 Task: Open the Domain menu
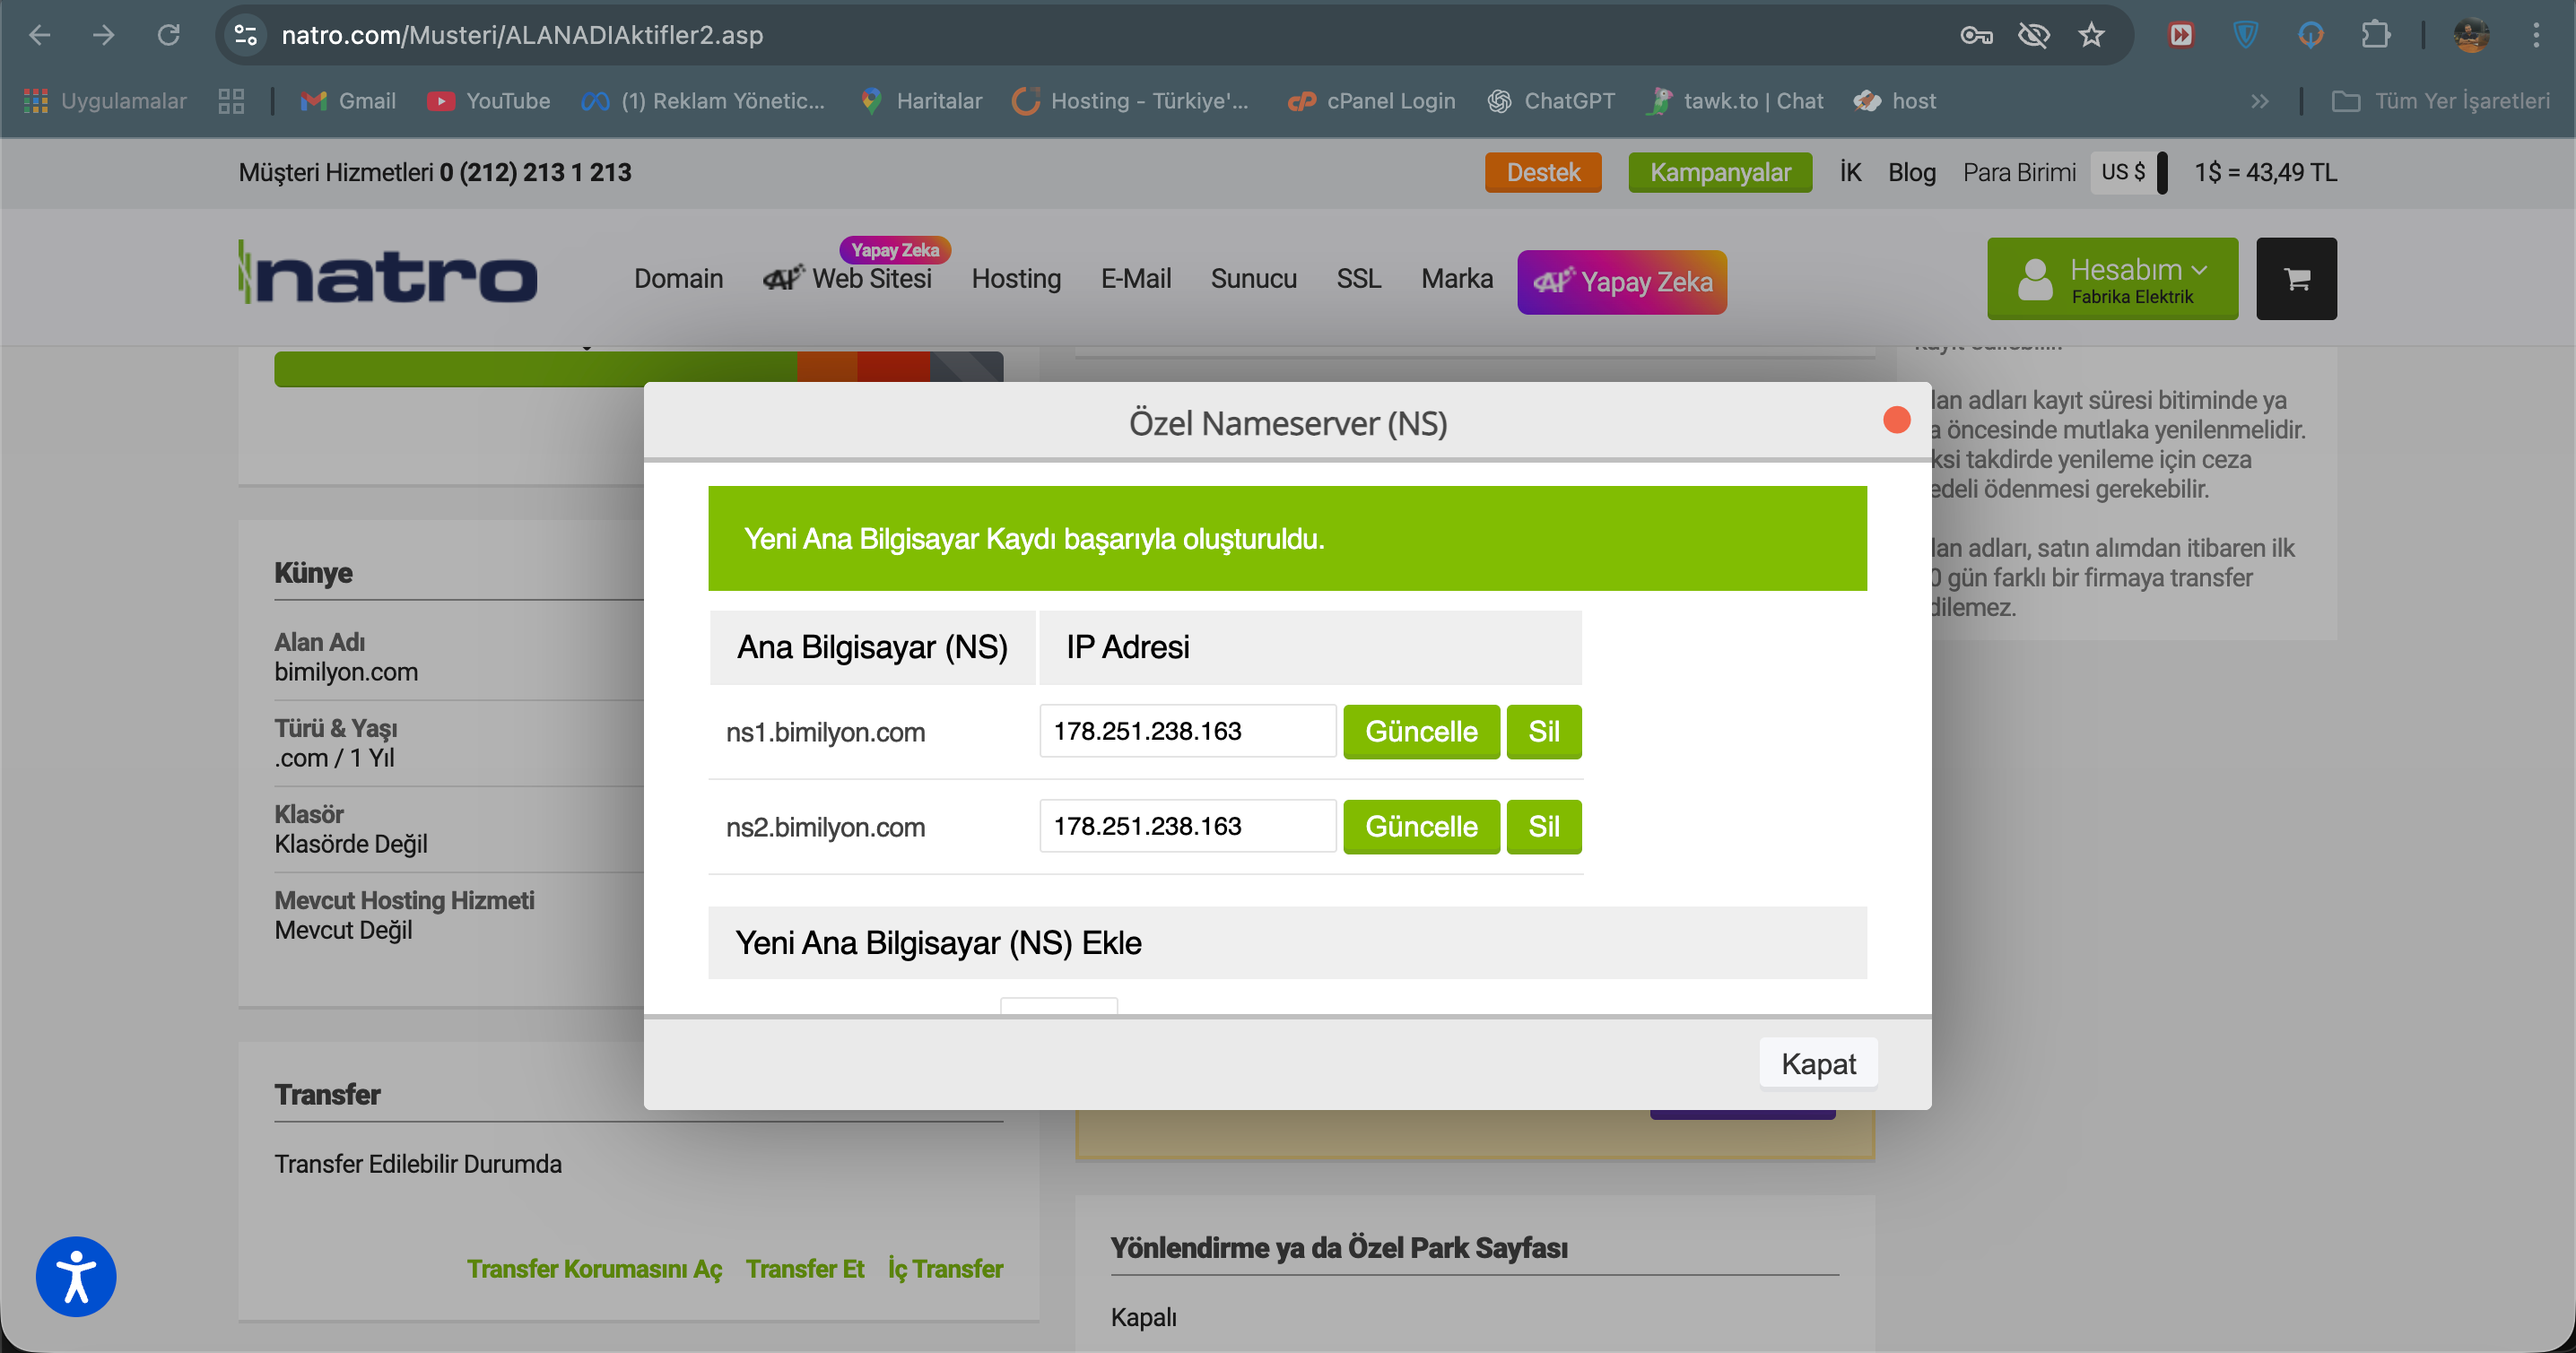[678, 278]
